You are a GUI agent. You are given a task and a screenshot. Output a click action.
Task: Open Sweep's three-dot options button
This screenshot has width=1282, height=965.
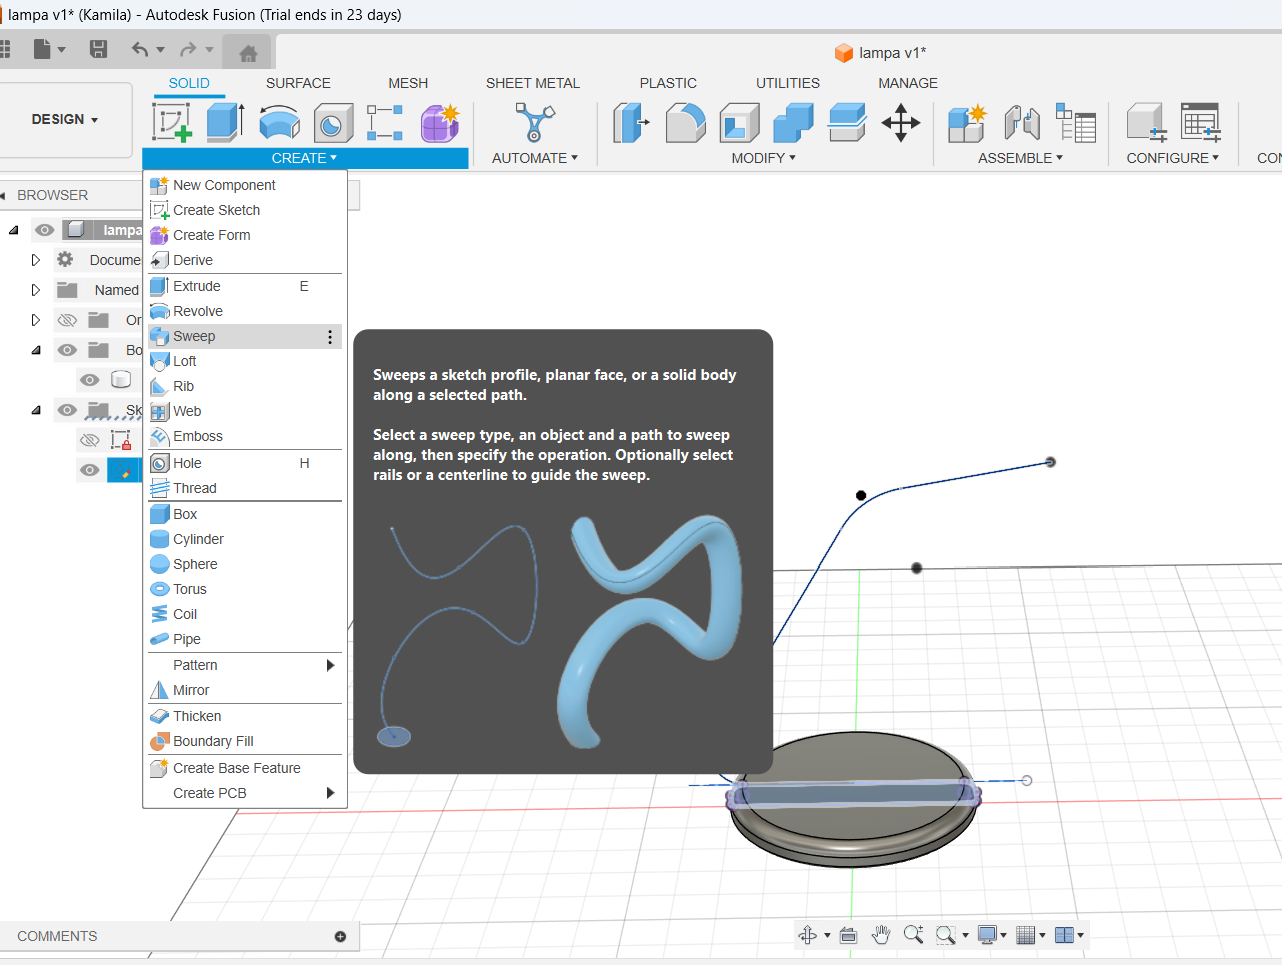pos(330,337)
